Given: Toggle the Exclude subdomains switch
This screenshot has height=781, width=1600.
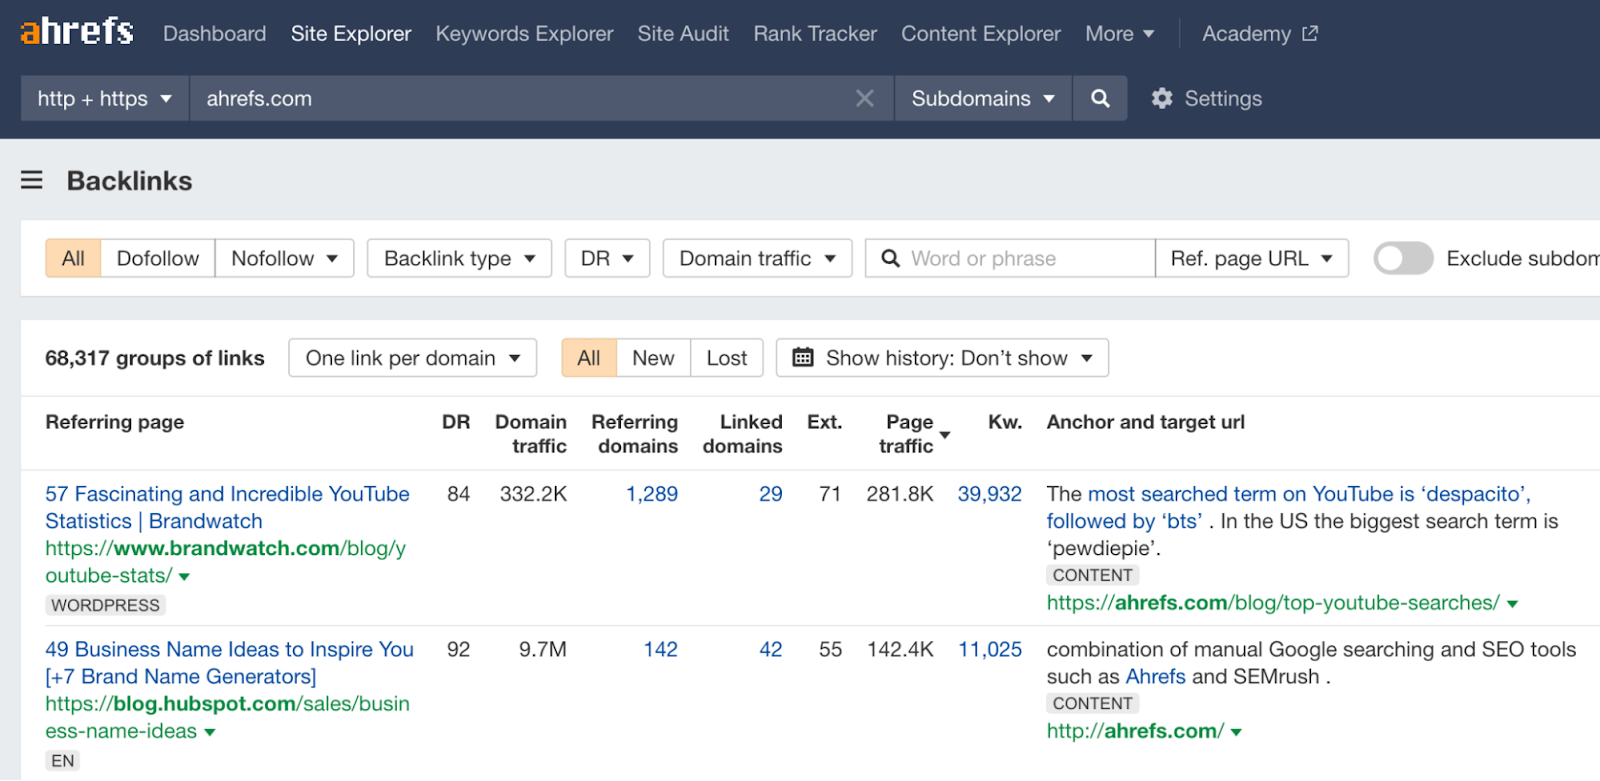Looking at the screenshot, I should (x=1402, y=258).
